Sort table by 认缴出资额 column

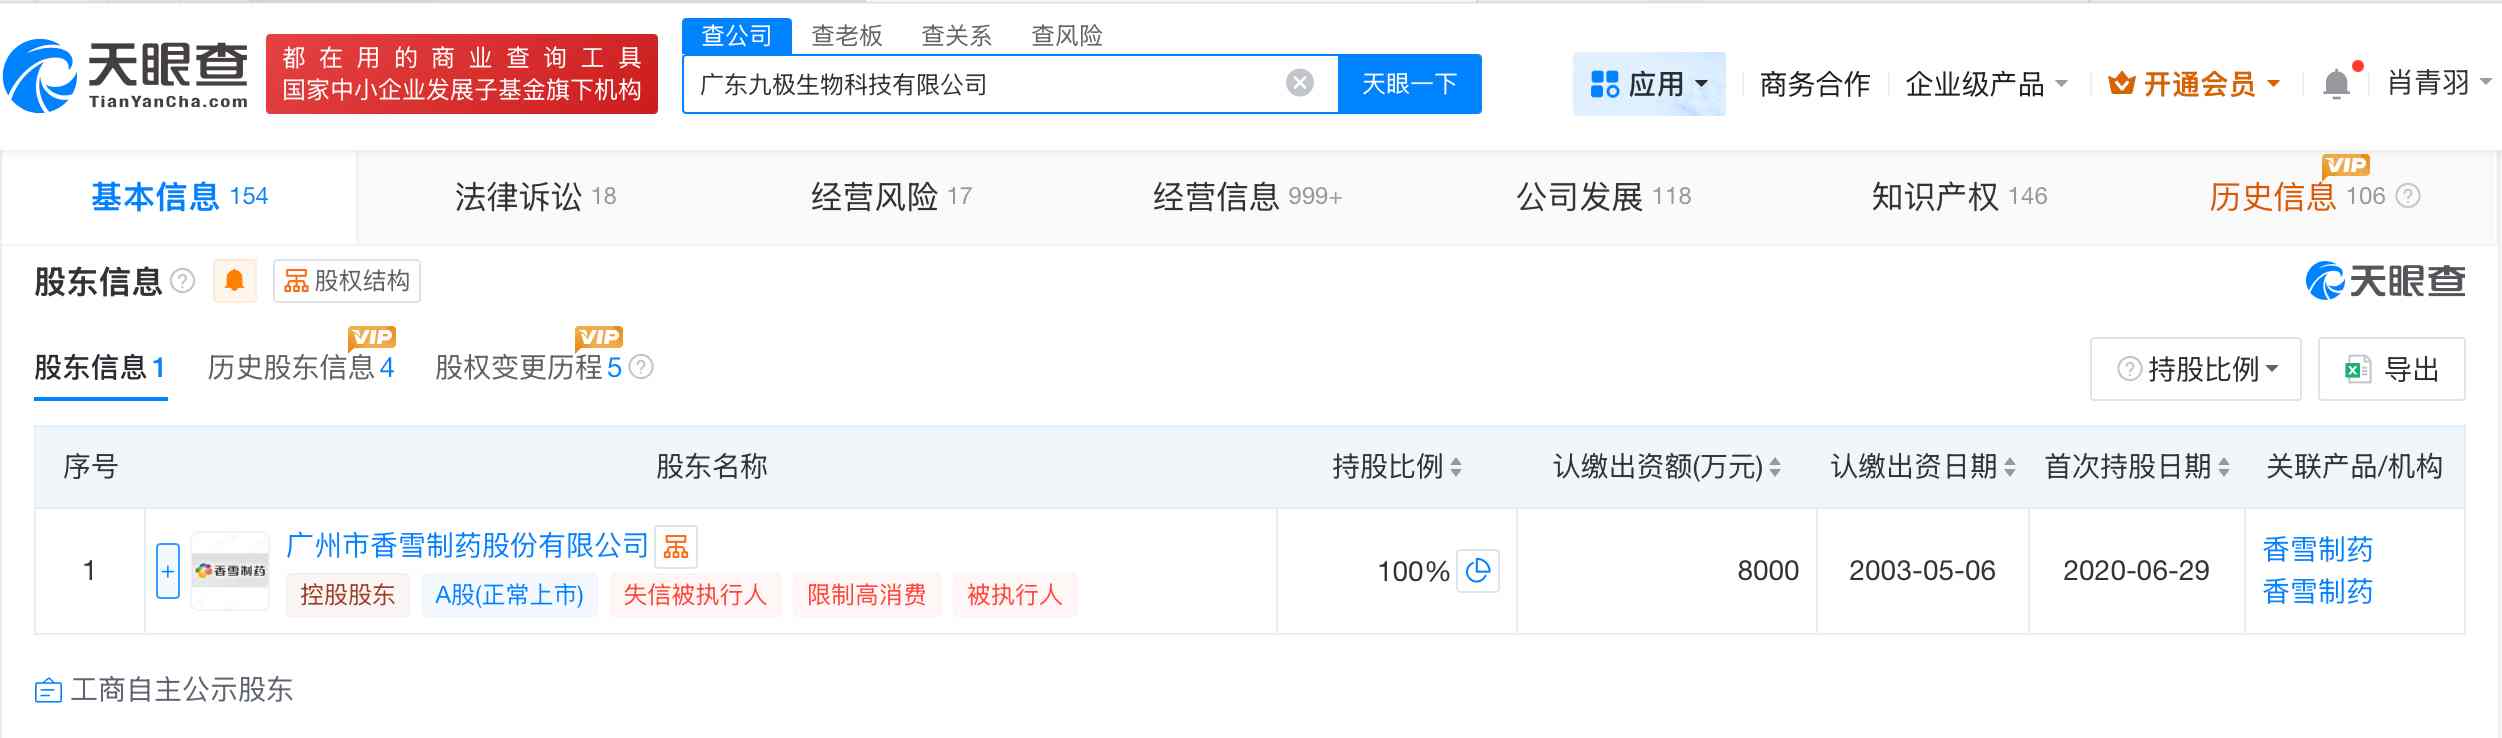[1775, 467]
